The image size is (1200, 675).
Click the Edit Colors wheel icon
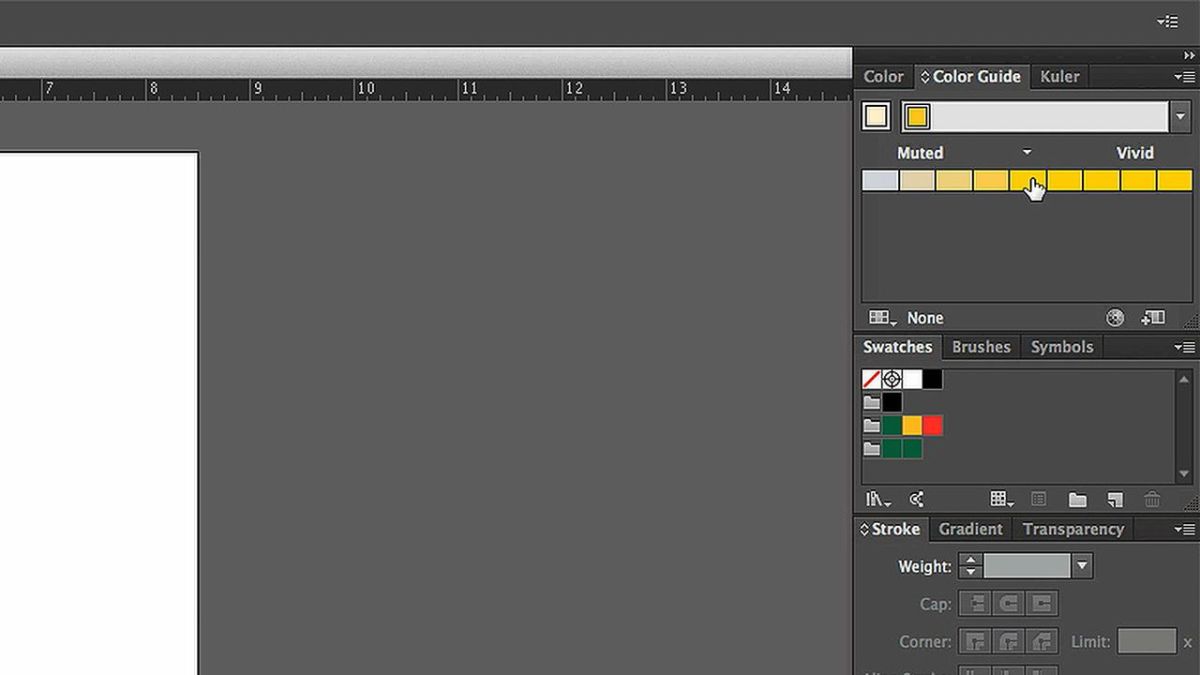pos(1115,318)
